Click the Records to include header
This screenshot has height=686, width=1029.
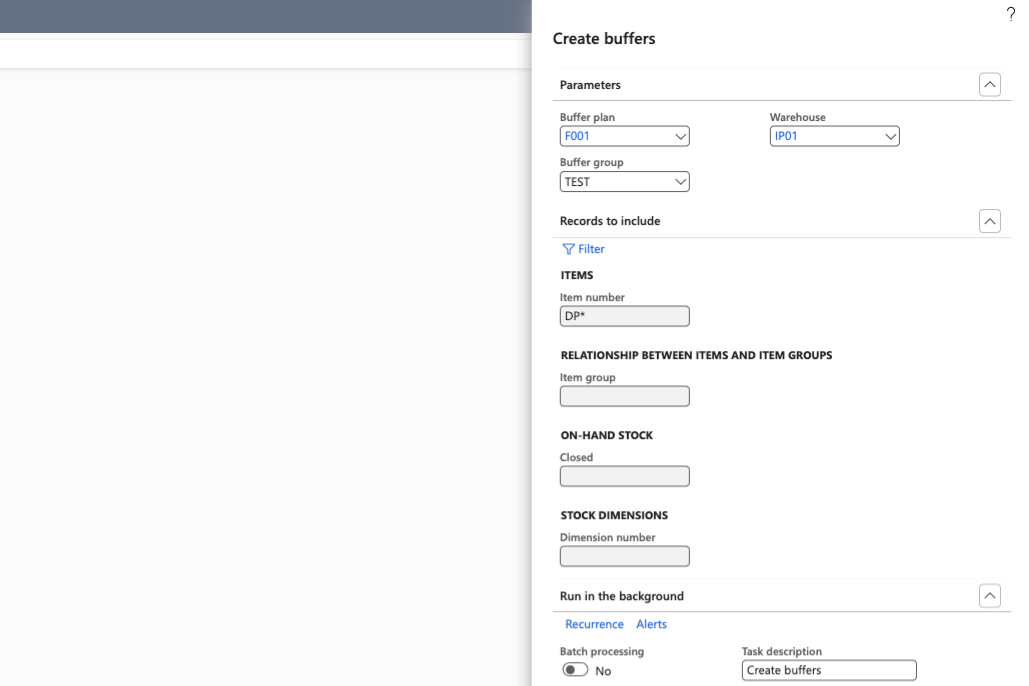(610, 221)
